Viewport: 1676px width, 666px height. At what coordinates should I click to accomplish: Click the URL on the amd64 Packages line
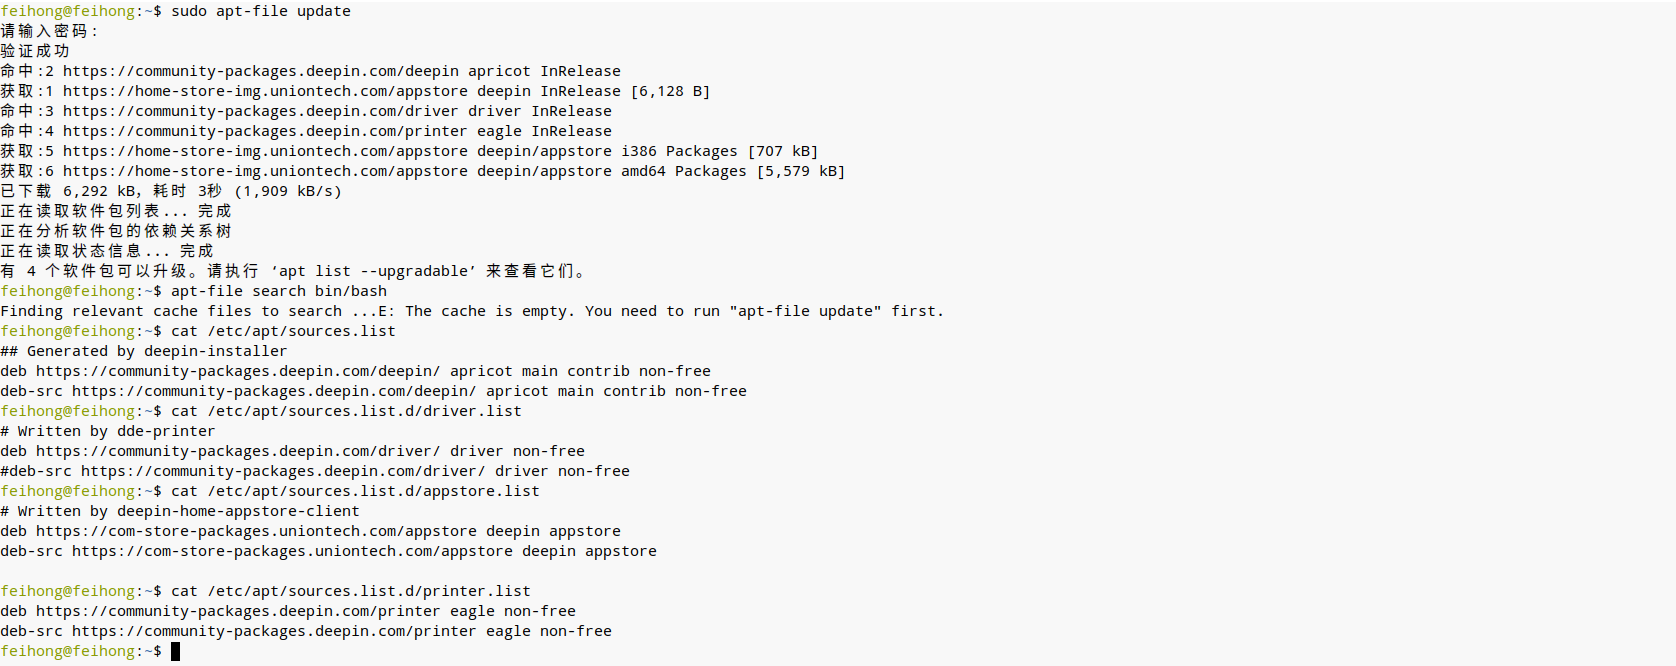265,171
